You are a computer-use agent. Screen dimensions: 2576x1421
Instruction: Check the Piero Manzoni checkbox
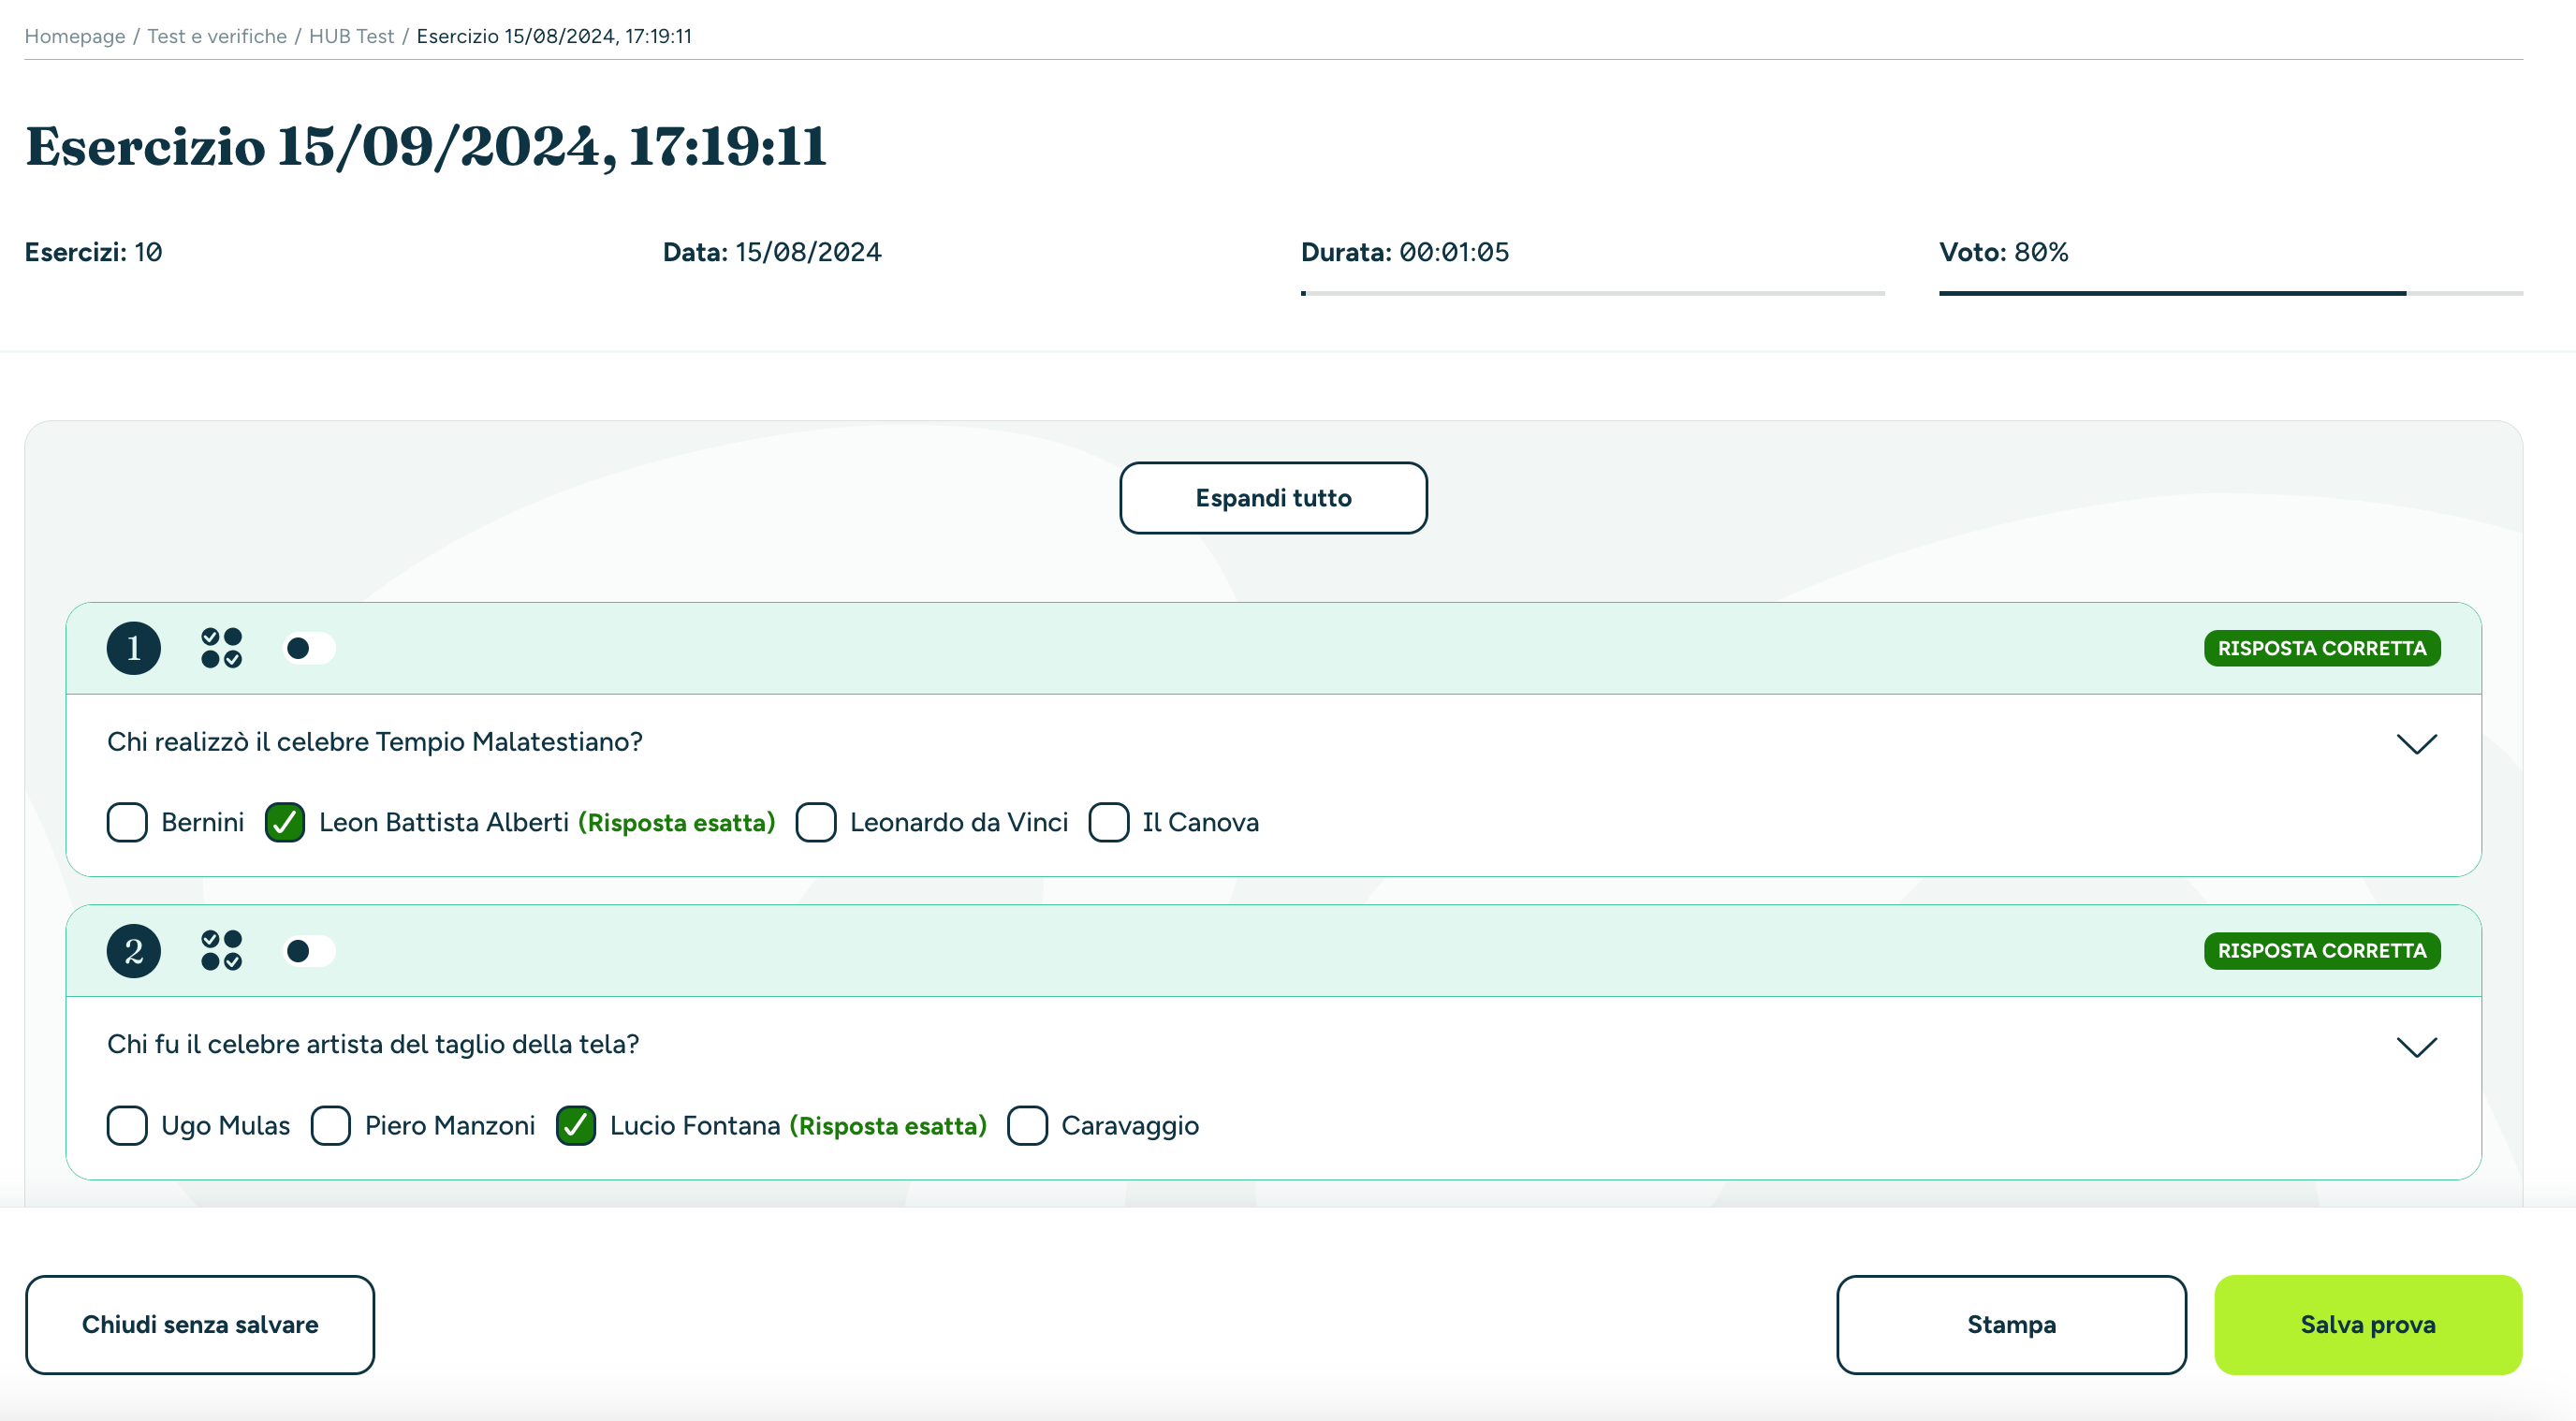331,1125
